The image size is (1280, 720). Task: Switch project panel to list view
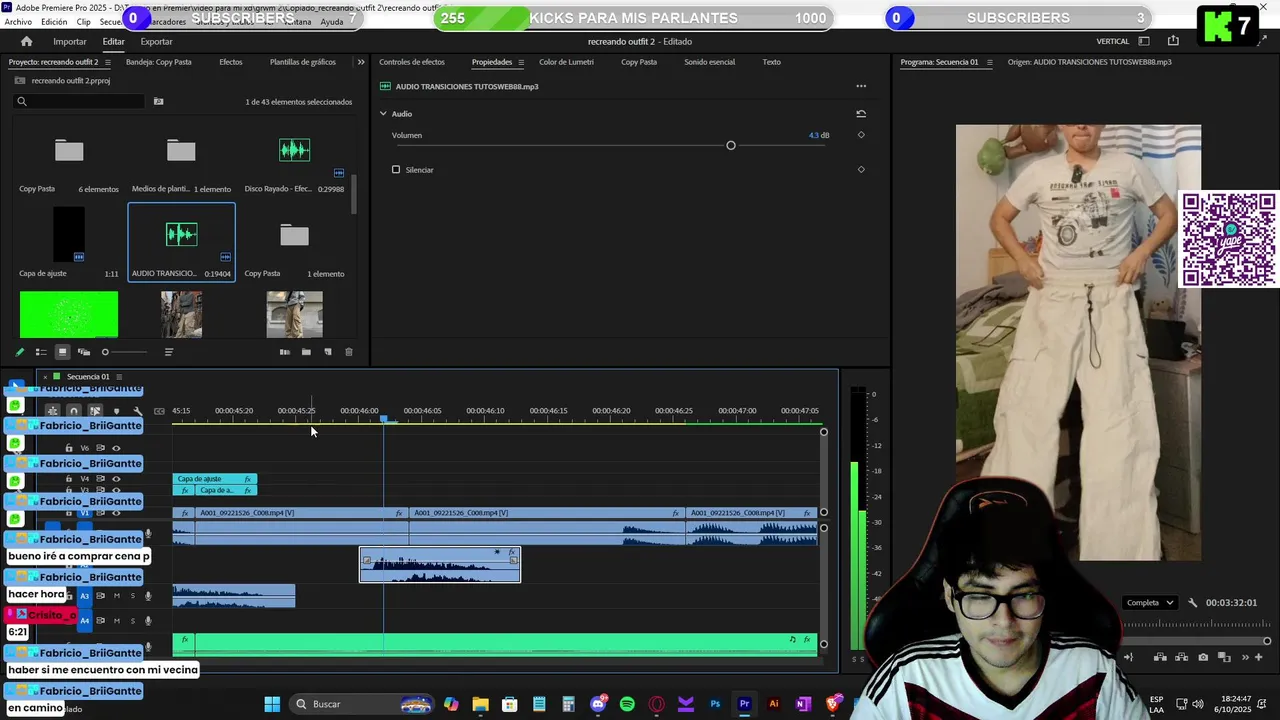41,352
